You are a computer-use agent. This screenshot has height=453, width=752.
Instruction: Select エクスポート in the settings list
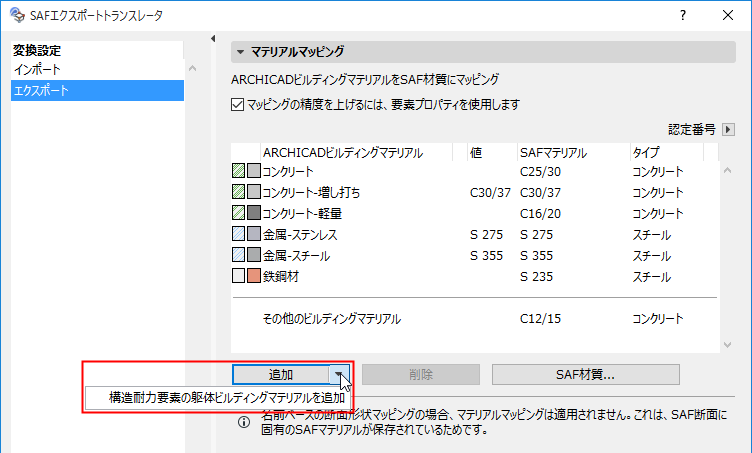click(x=97, y=91)
